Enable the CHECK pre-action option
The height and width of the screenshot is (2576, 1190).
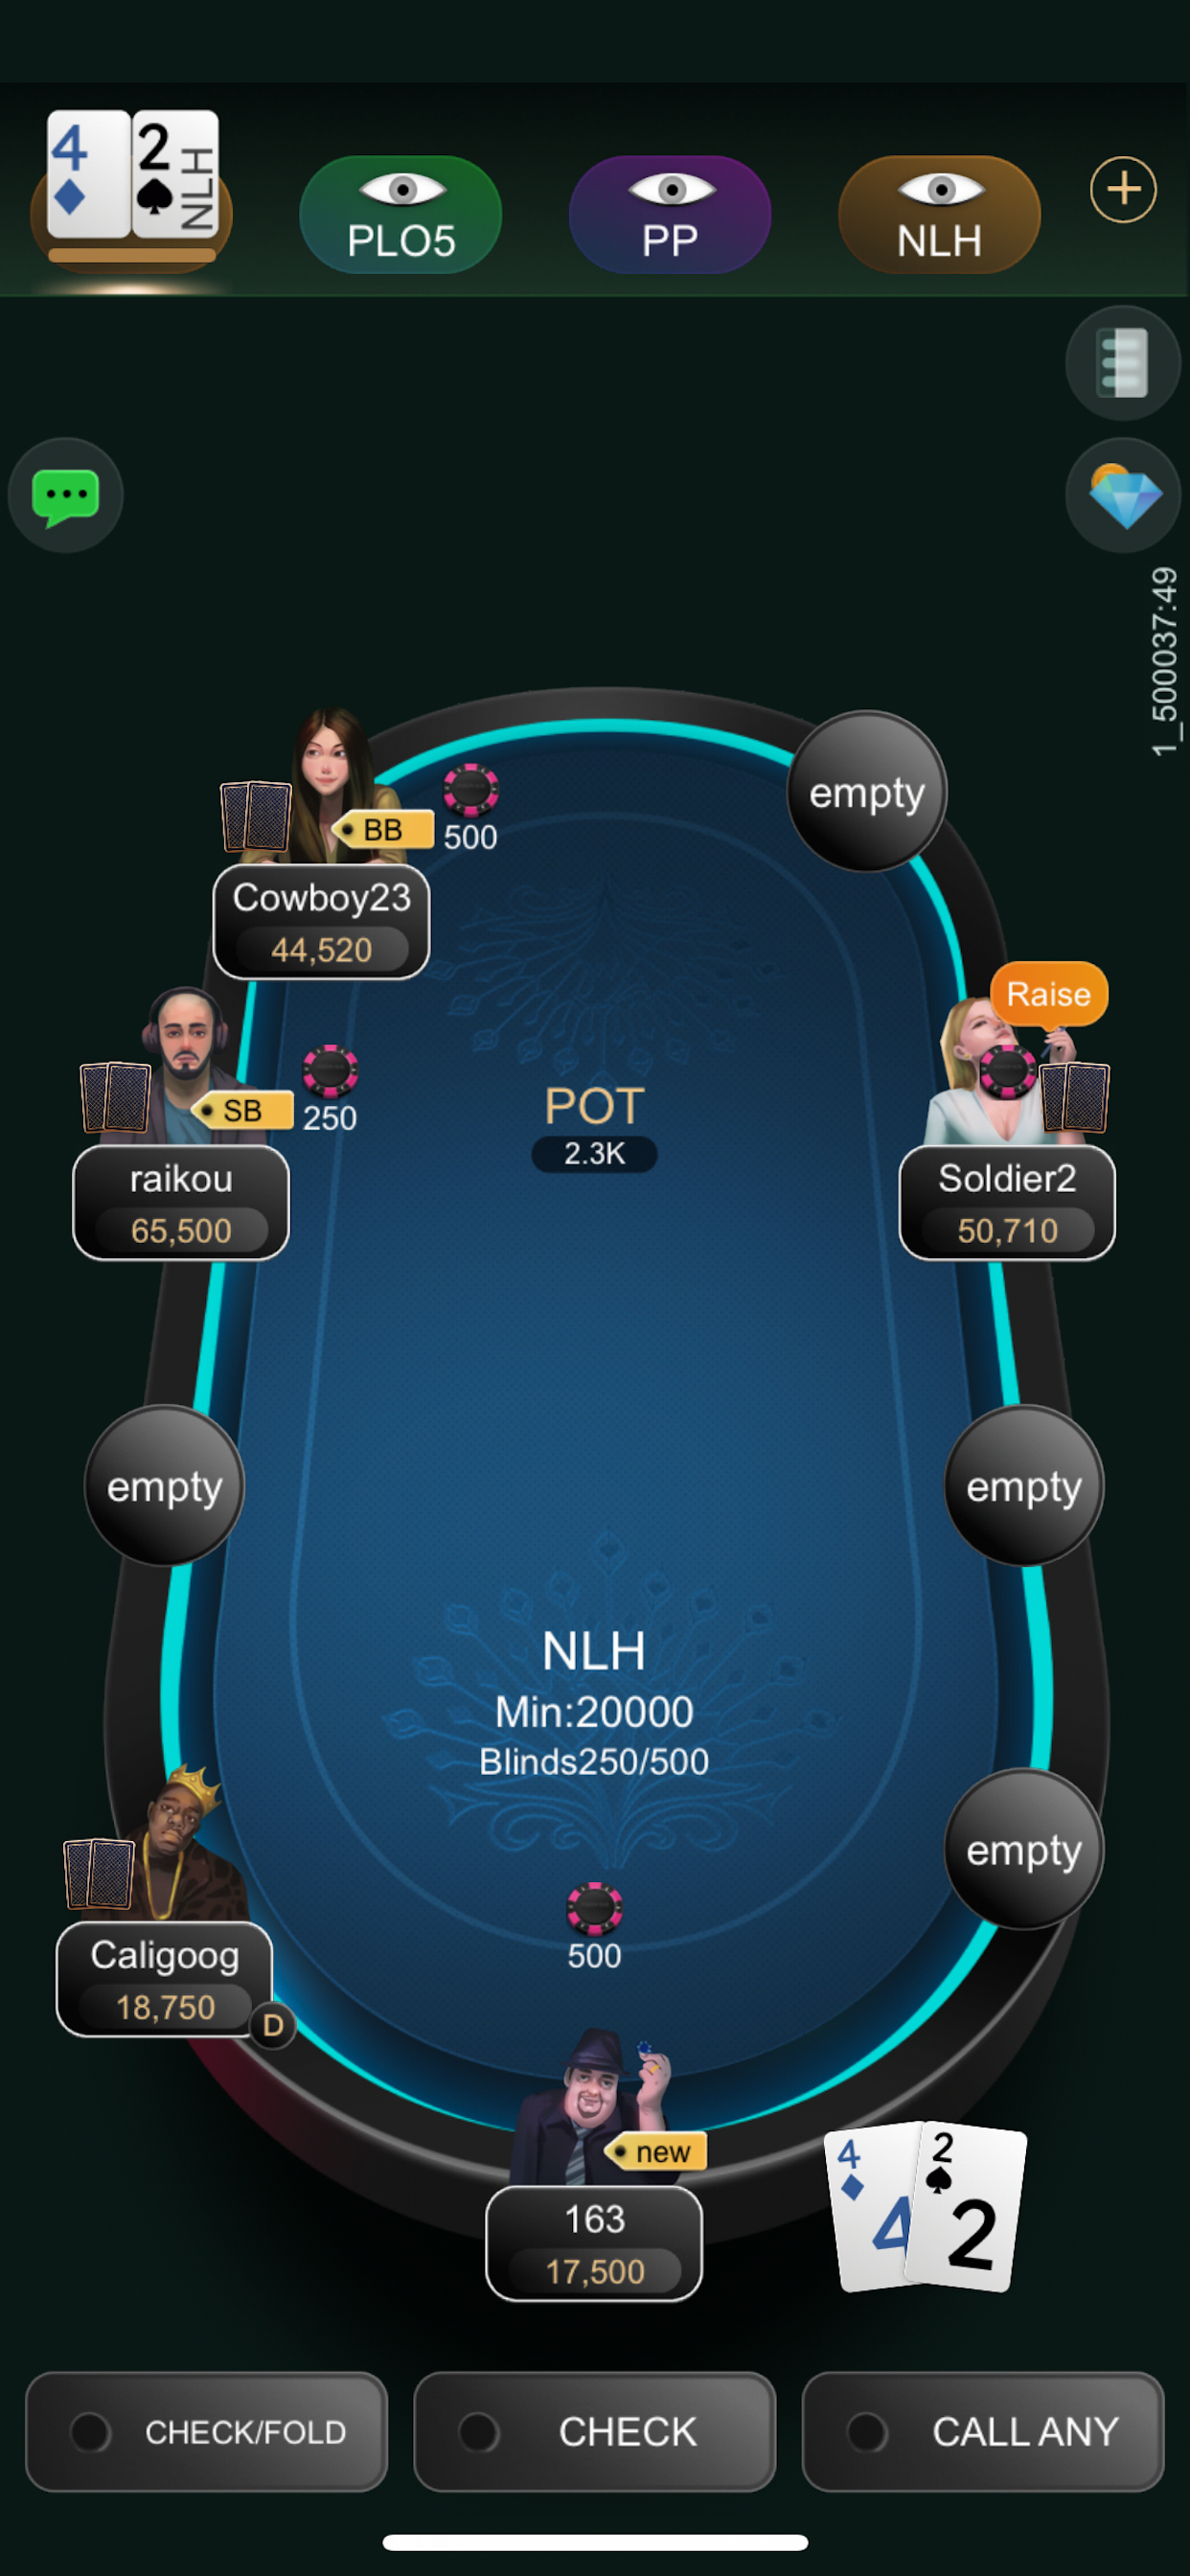(x=594, y=2431)
